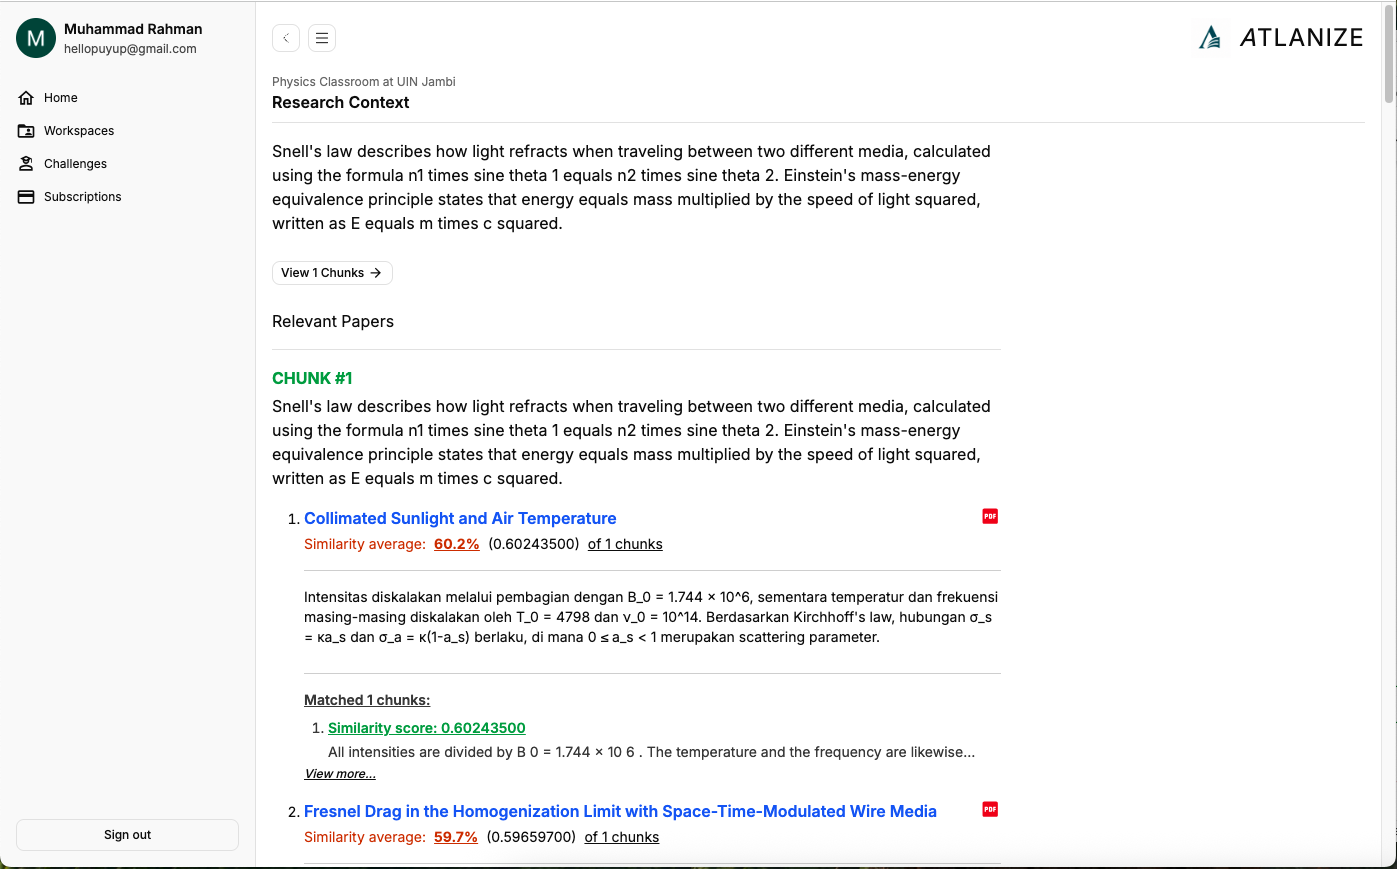Click the 60.2% similarity average link
This screenshot has width=1397, height=869.
pyautogui.click(x=457, y=544)
